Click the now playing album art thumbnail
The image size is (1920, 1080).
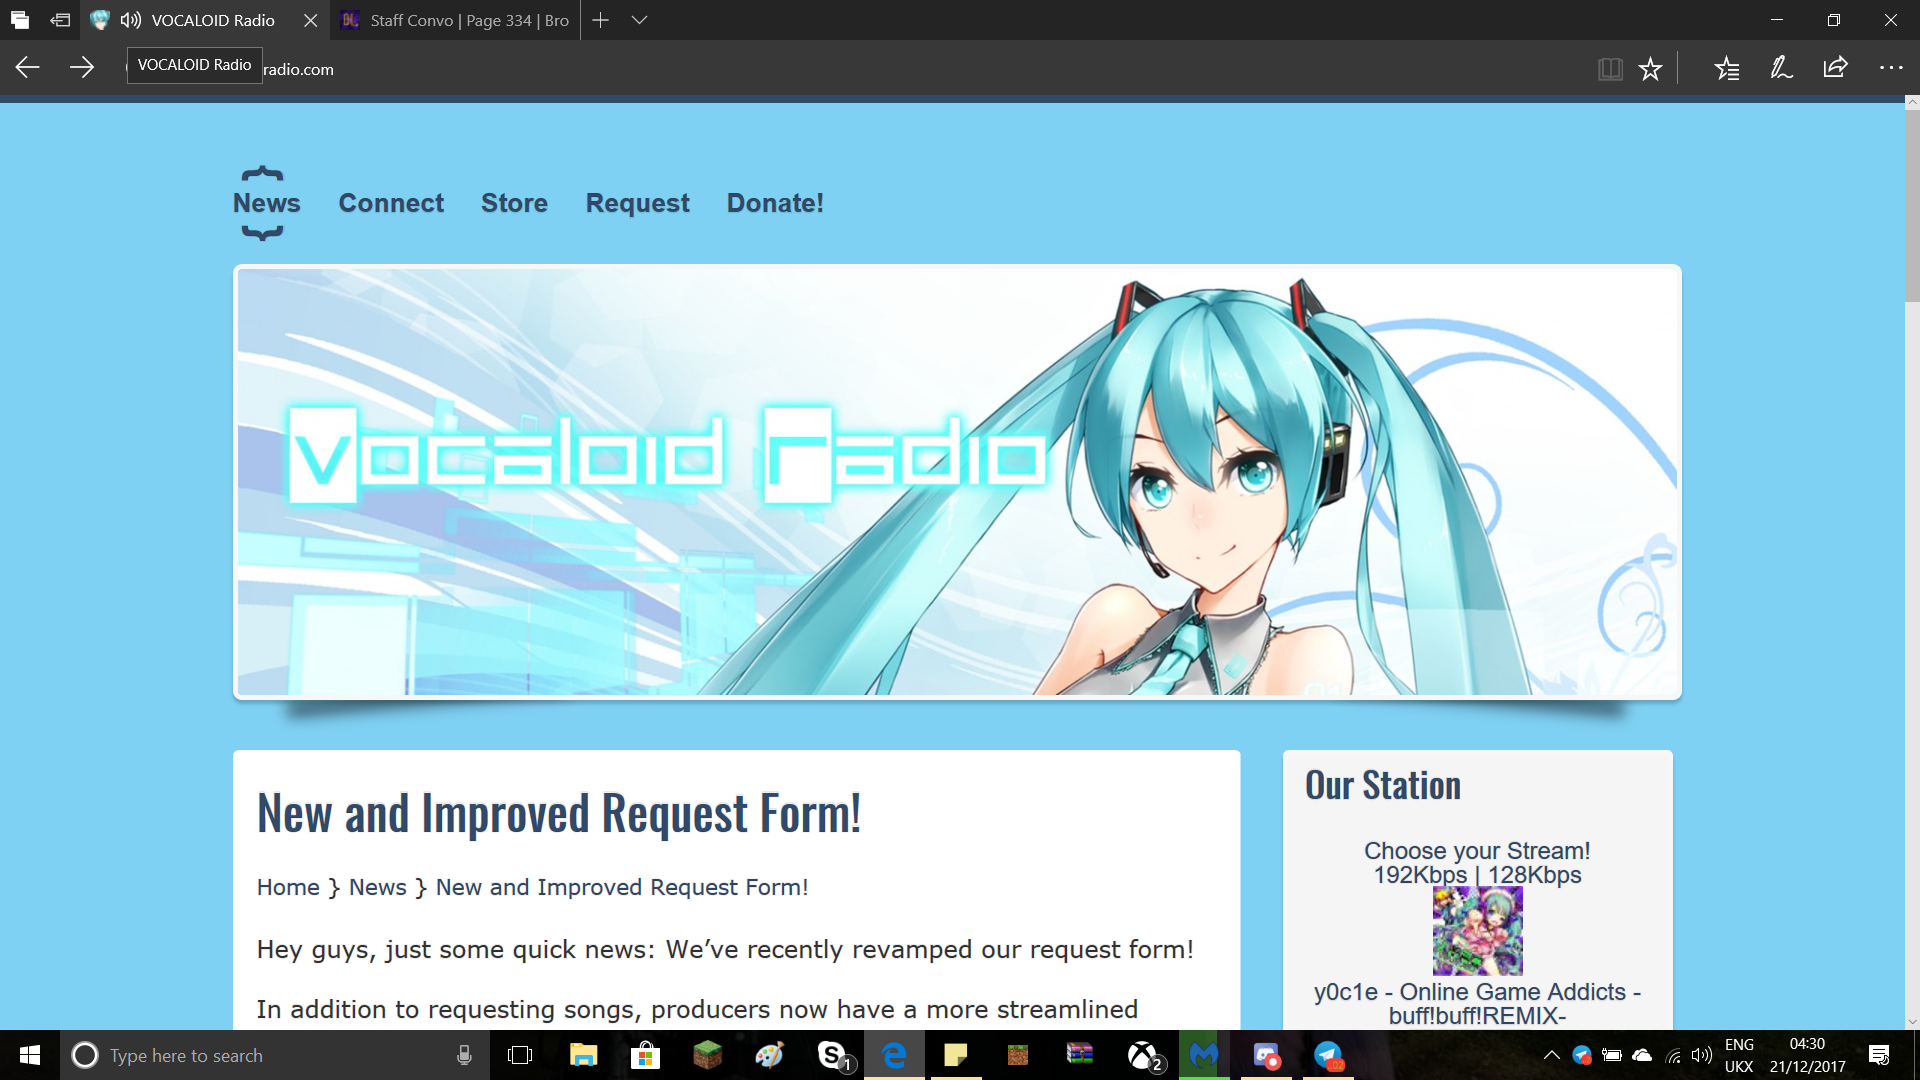[x=1477, y=931]
